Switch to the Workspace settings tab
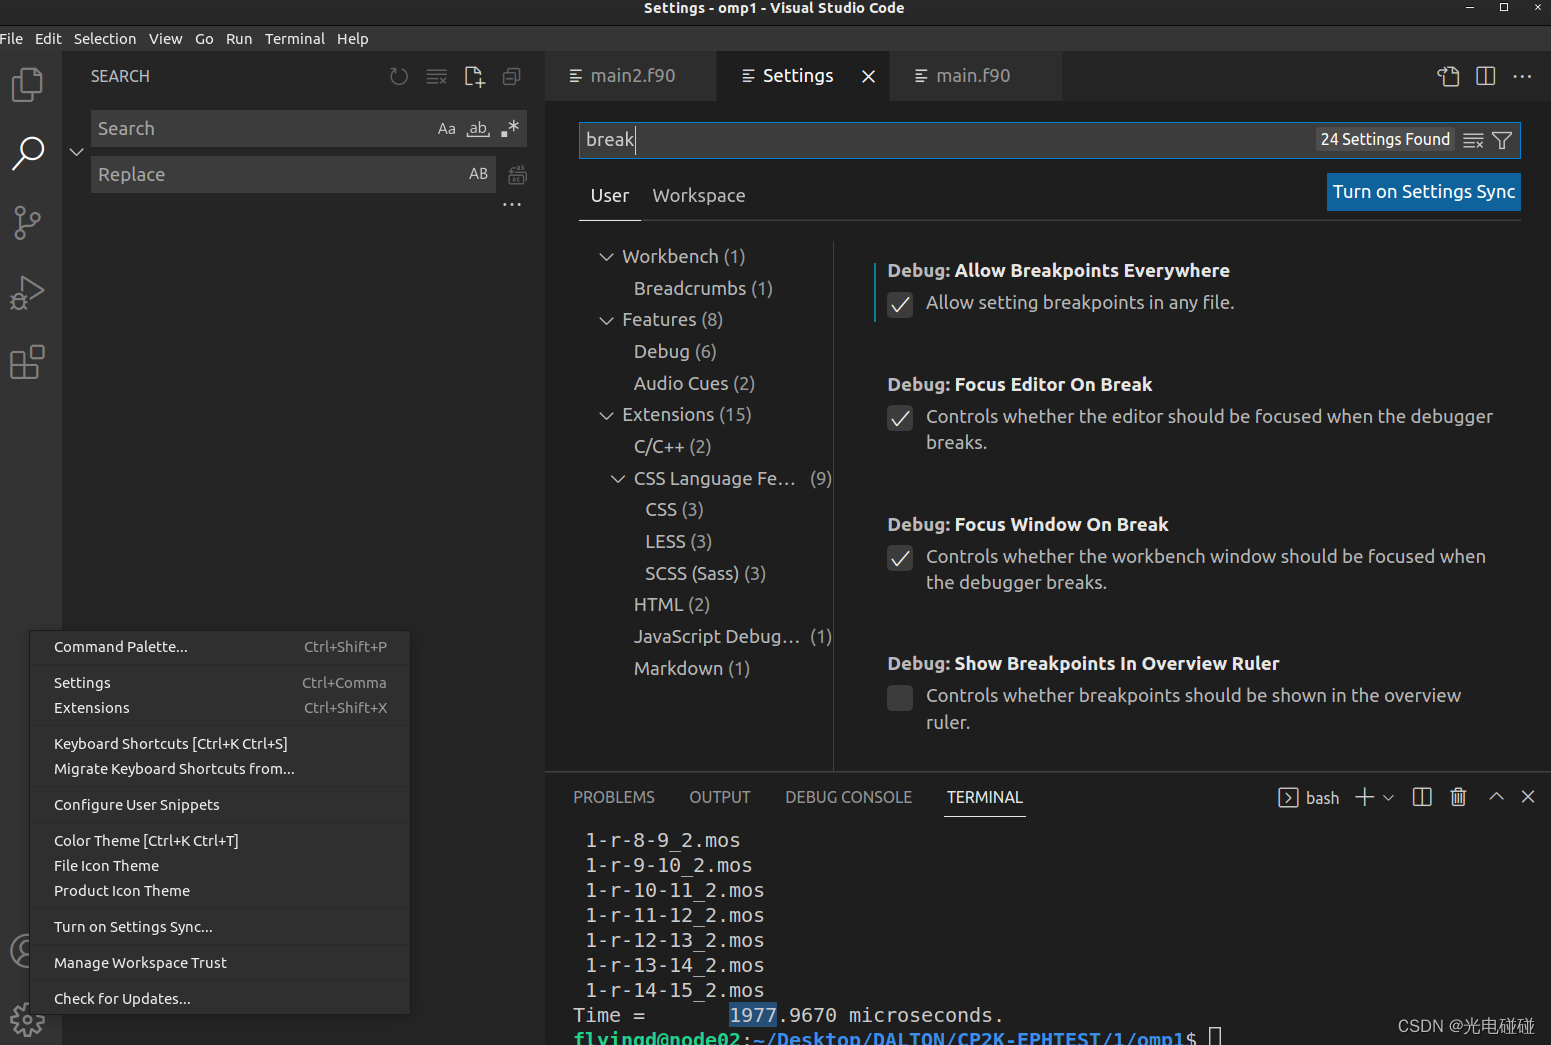The width and height of the screenshot is (1551, 1045). (x=698, y=195)
